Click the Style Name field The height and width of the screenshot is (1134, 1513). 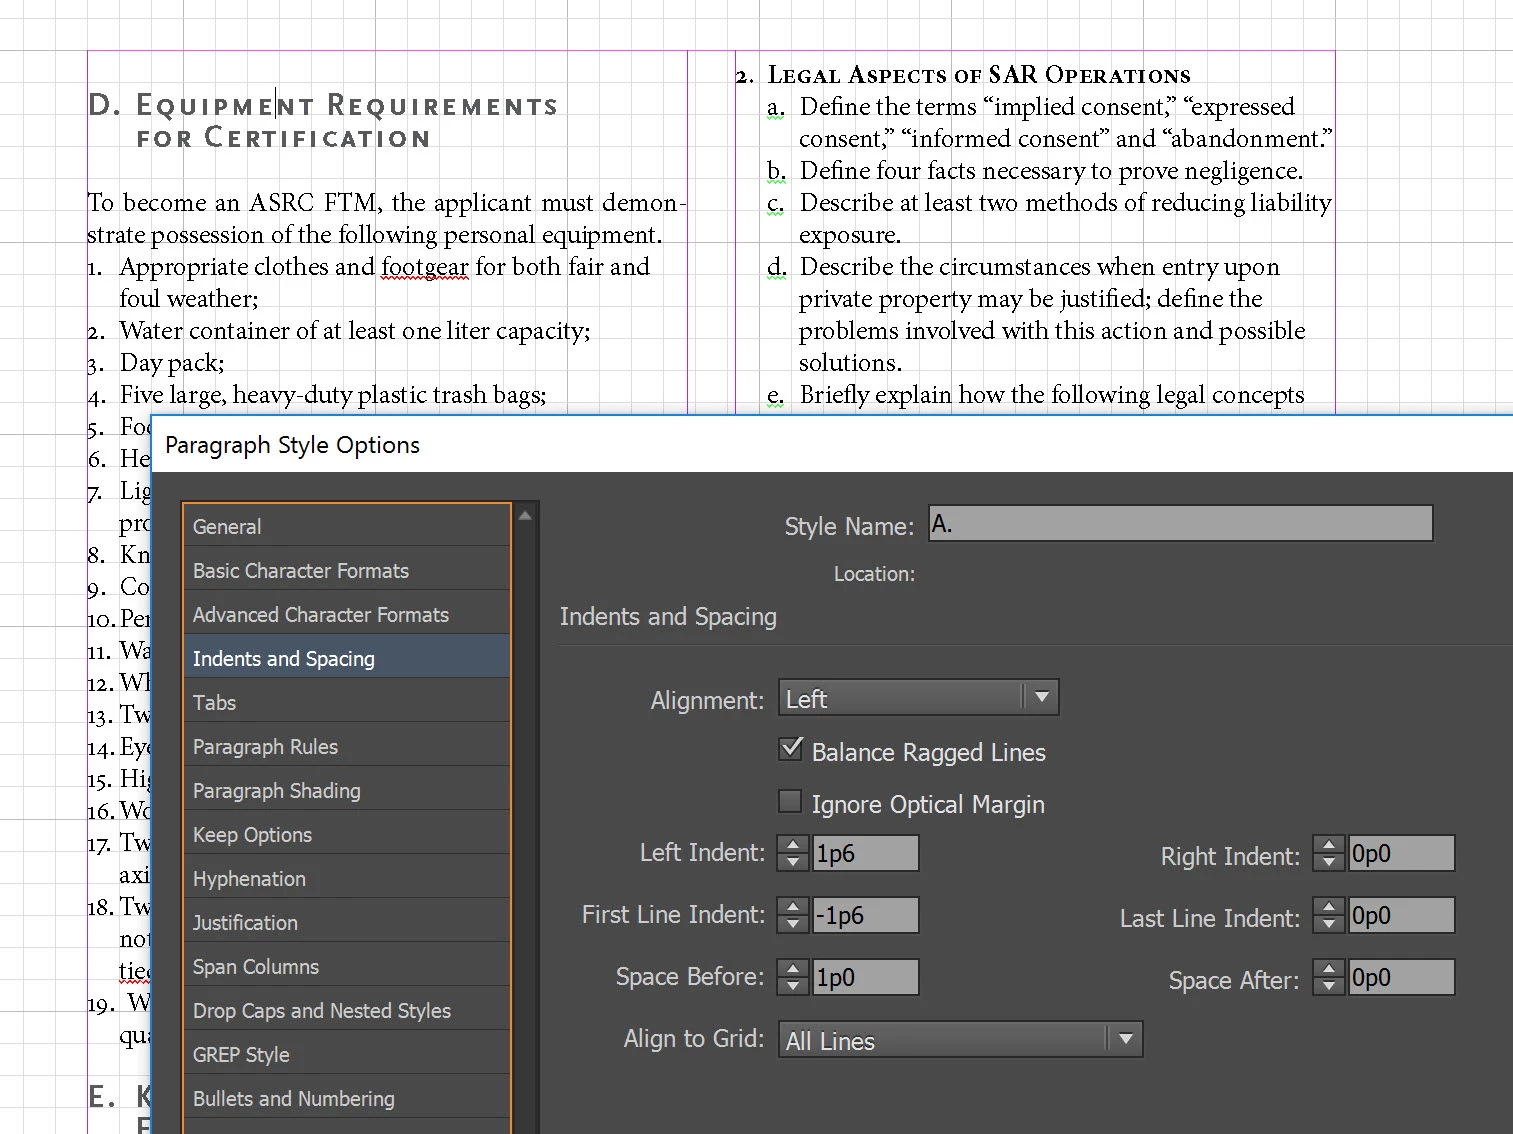pyautogui.click(x=1180, y=523)
